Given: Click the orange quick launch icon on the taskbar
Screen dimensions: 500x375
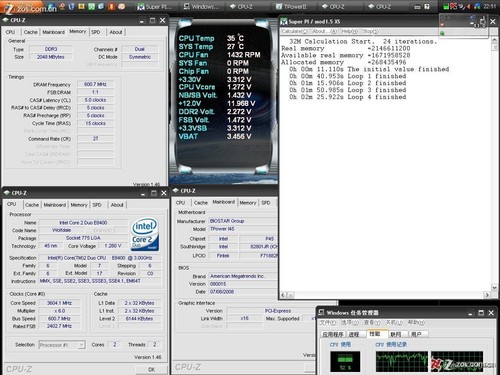Looking at the screenshot, I should (112, 6).
